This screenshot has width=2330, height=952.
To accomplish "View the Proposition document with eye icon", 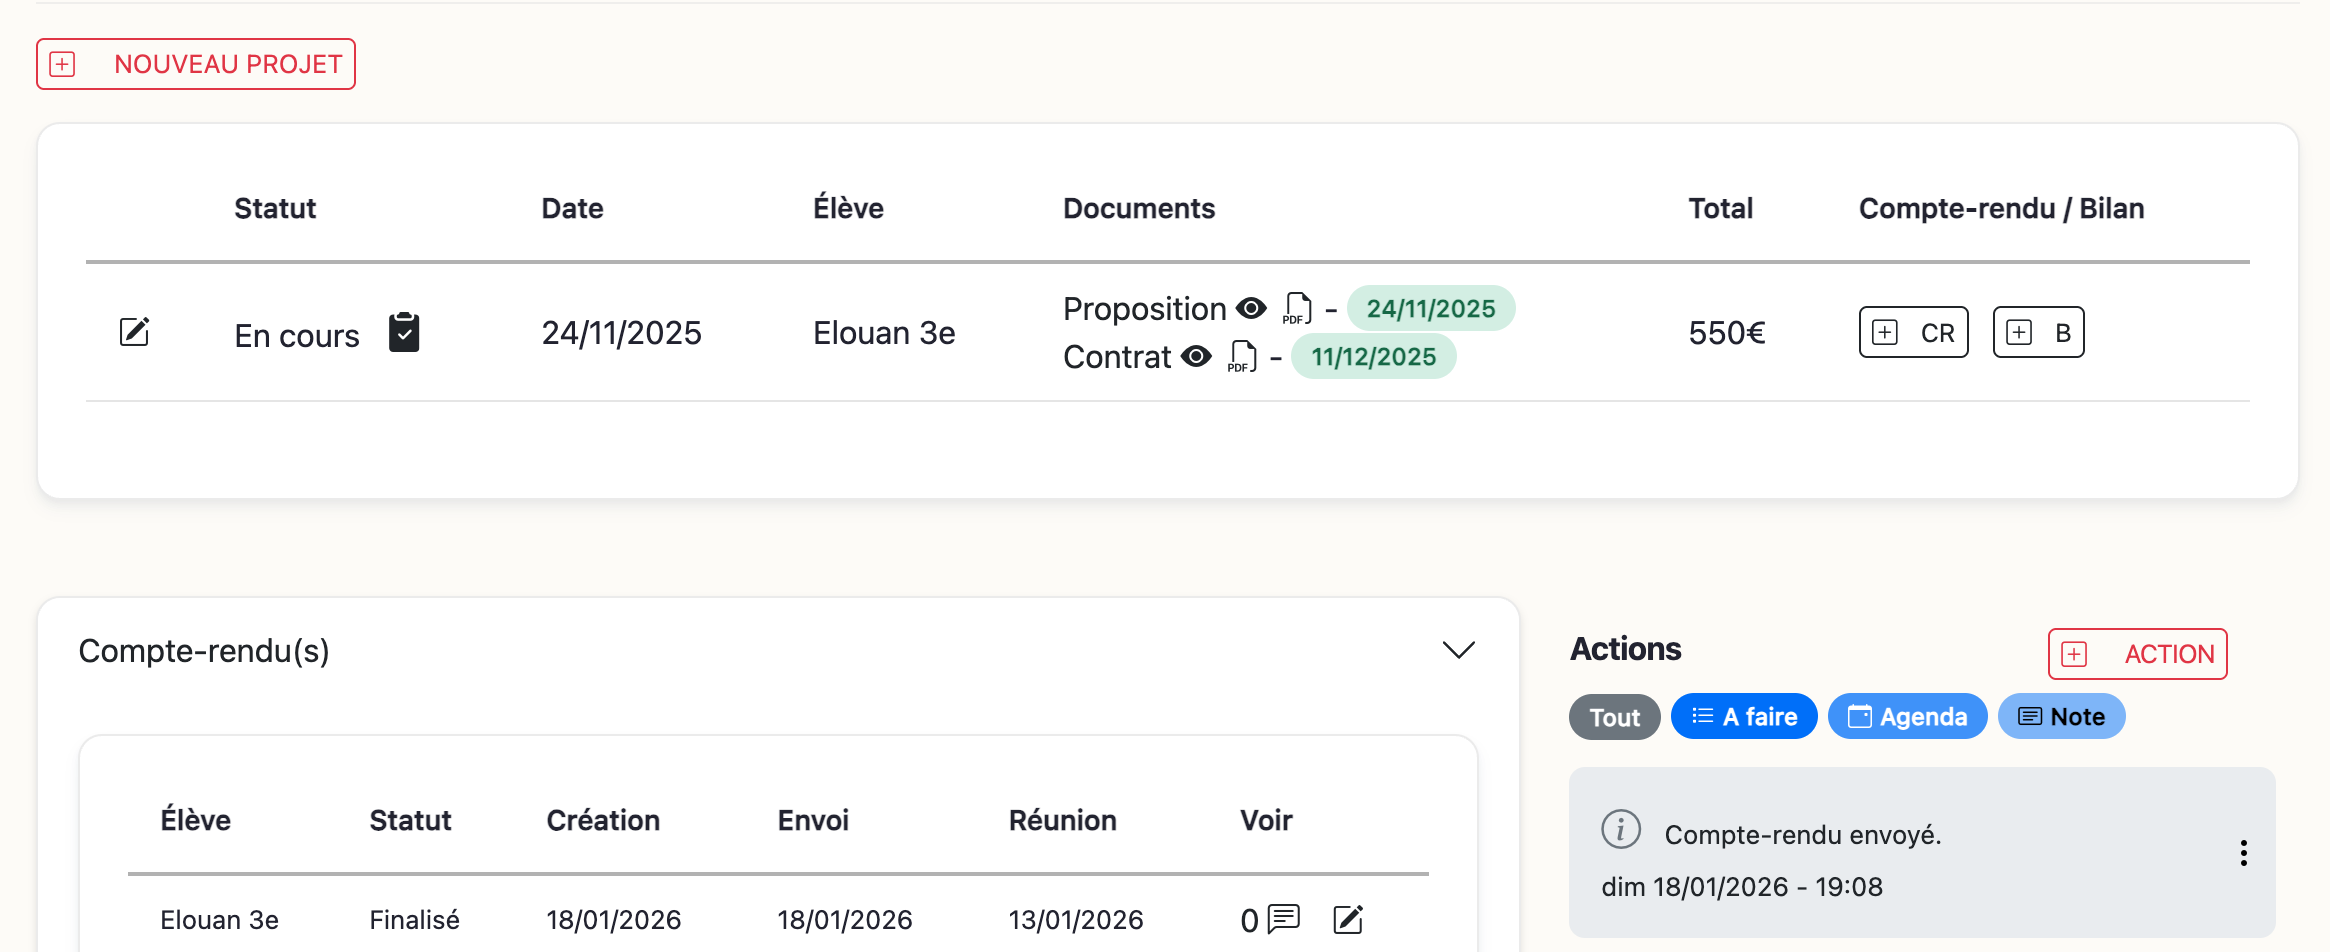I will [x=1251, y=308].
